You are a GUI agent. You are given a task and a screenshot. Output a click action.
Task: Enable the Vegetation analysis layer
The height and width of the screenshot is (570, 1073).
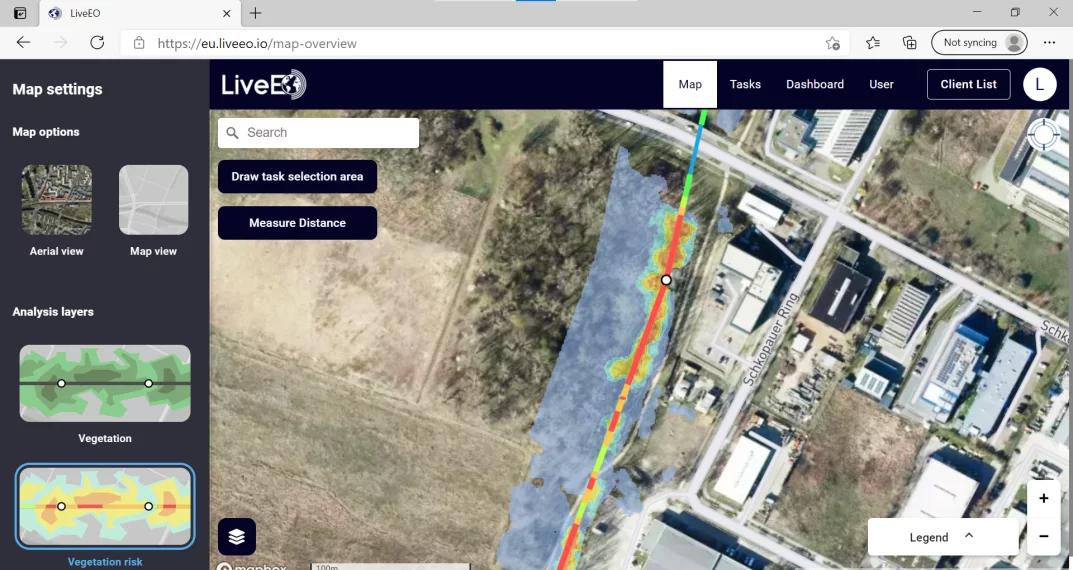tap(105, 383)
